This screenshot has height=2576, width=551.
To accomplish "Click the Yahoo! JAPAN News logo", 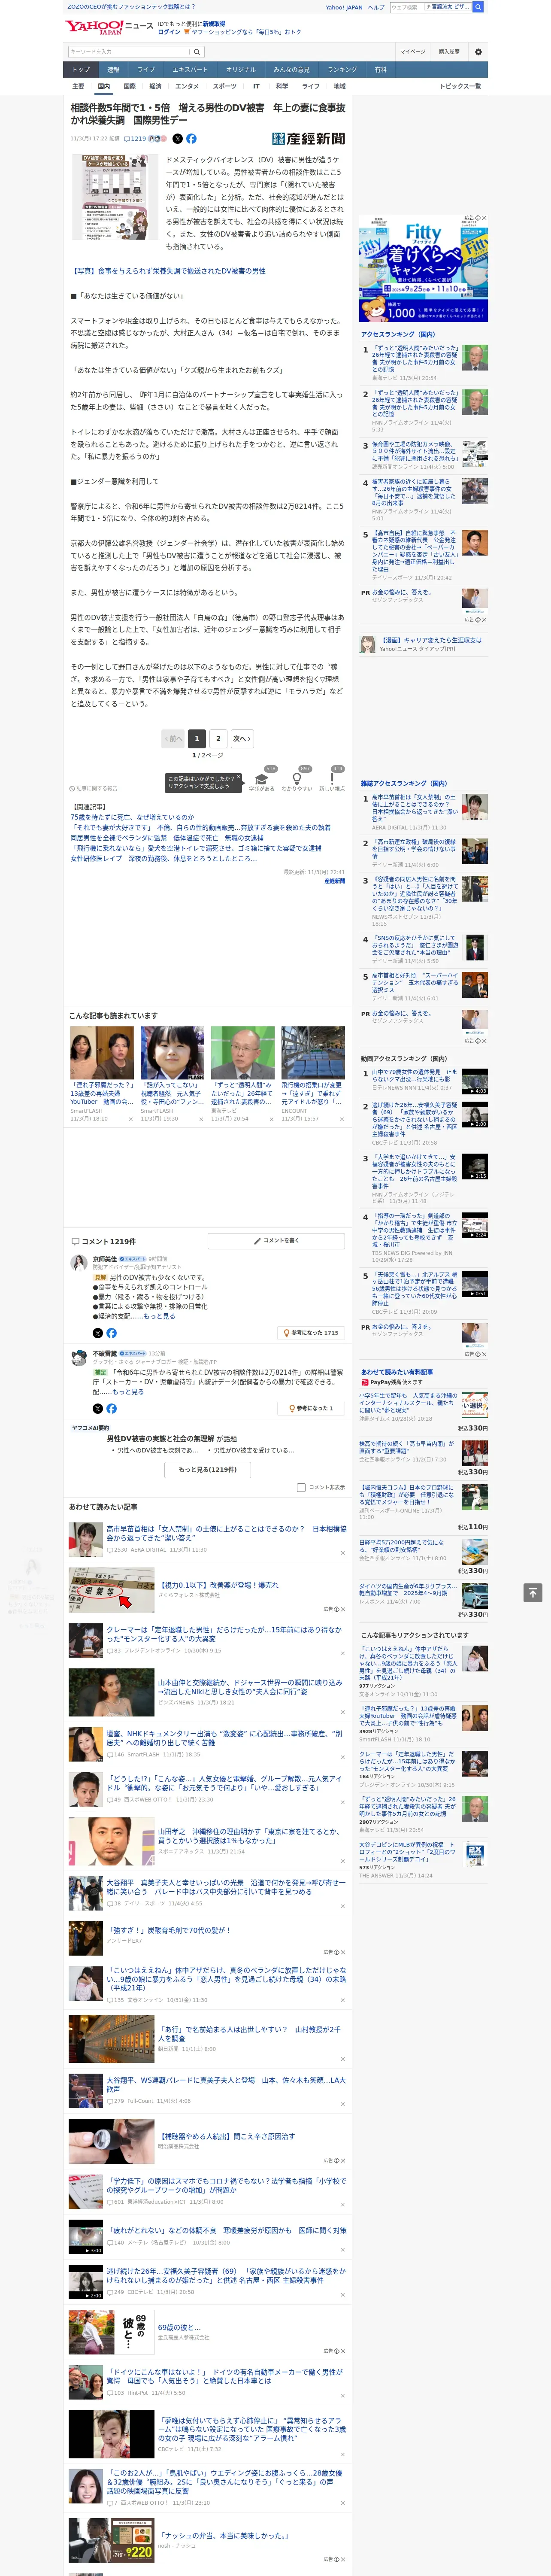I will 110,27.
